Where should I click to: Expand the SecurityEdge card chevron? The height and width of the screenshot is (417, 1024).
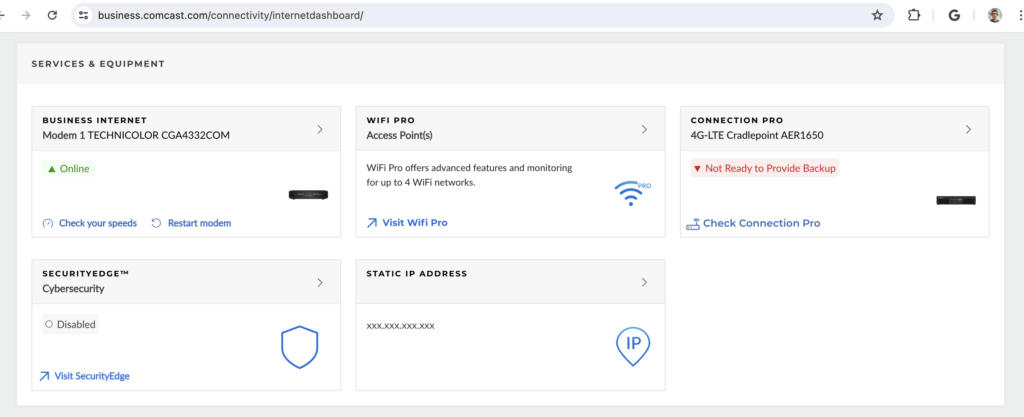320,283
